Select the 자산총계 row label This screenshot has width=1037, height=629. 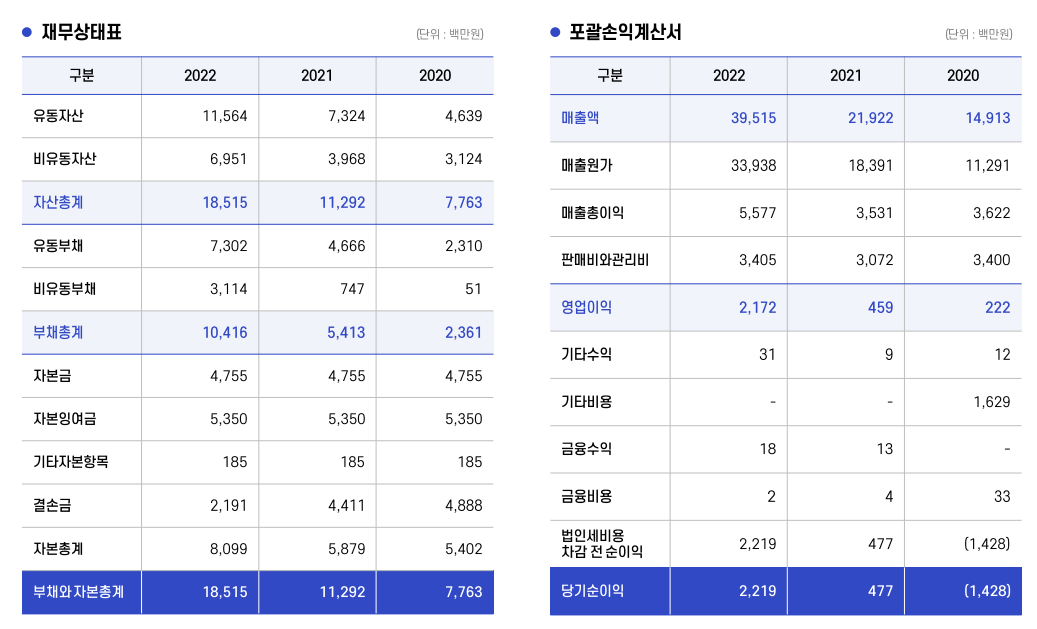[x=58, y=202]
